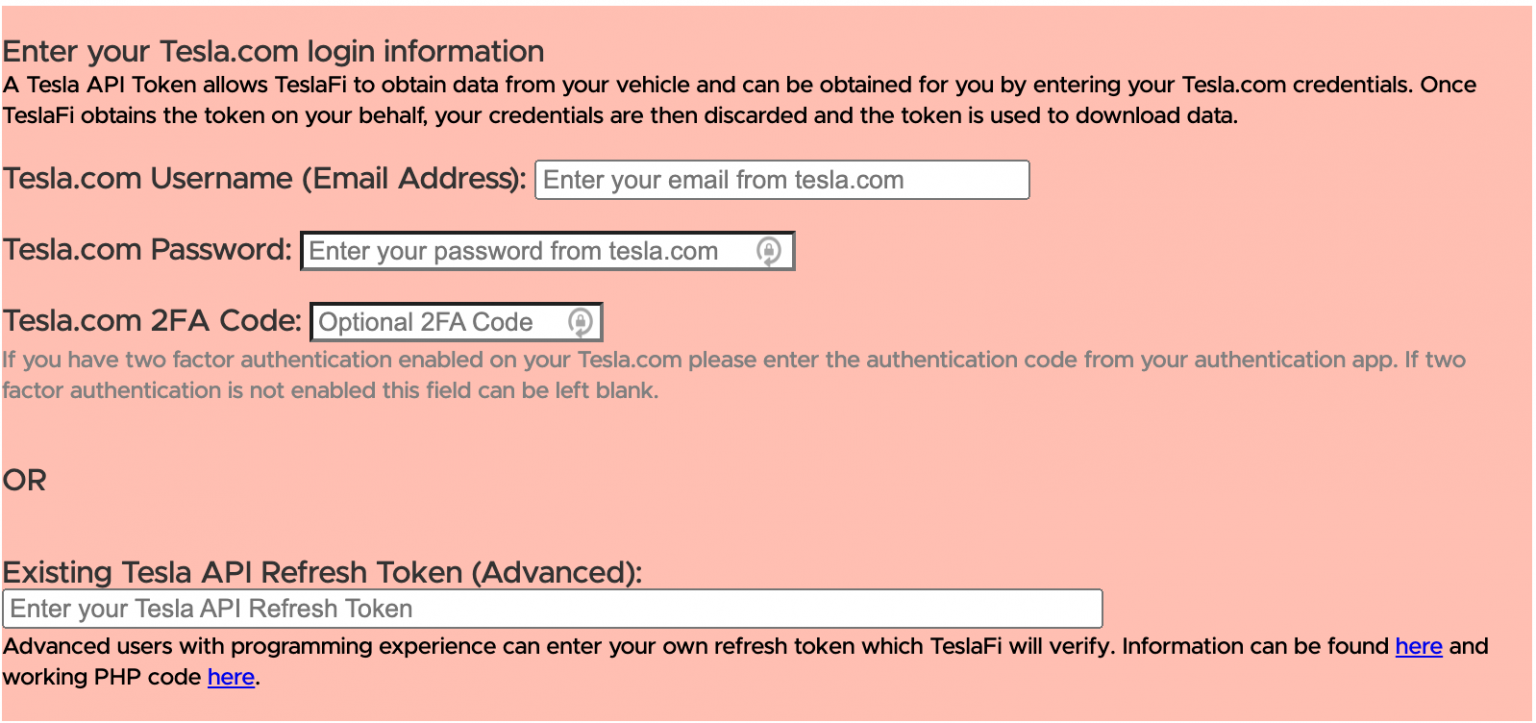
Task: Click the 'OR' separator text
Action: pyautogui.click(x=25, y=480)
